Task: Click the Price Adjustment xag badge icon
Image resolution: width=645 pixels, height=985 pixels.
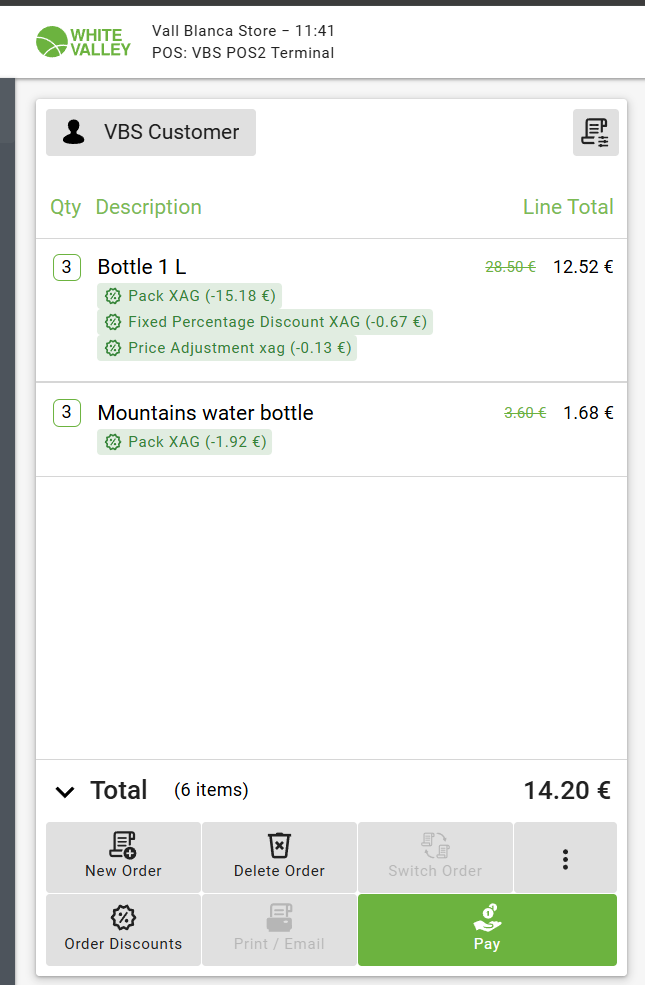Action: [x=113, y=348]
